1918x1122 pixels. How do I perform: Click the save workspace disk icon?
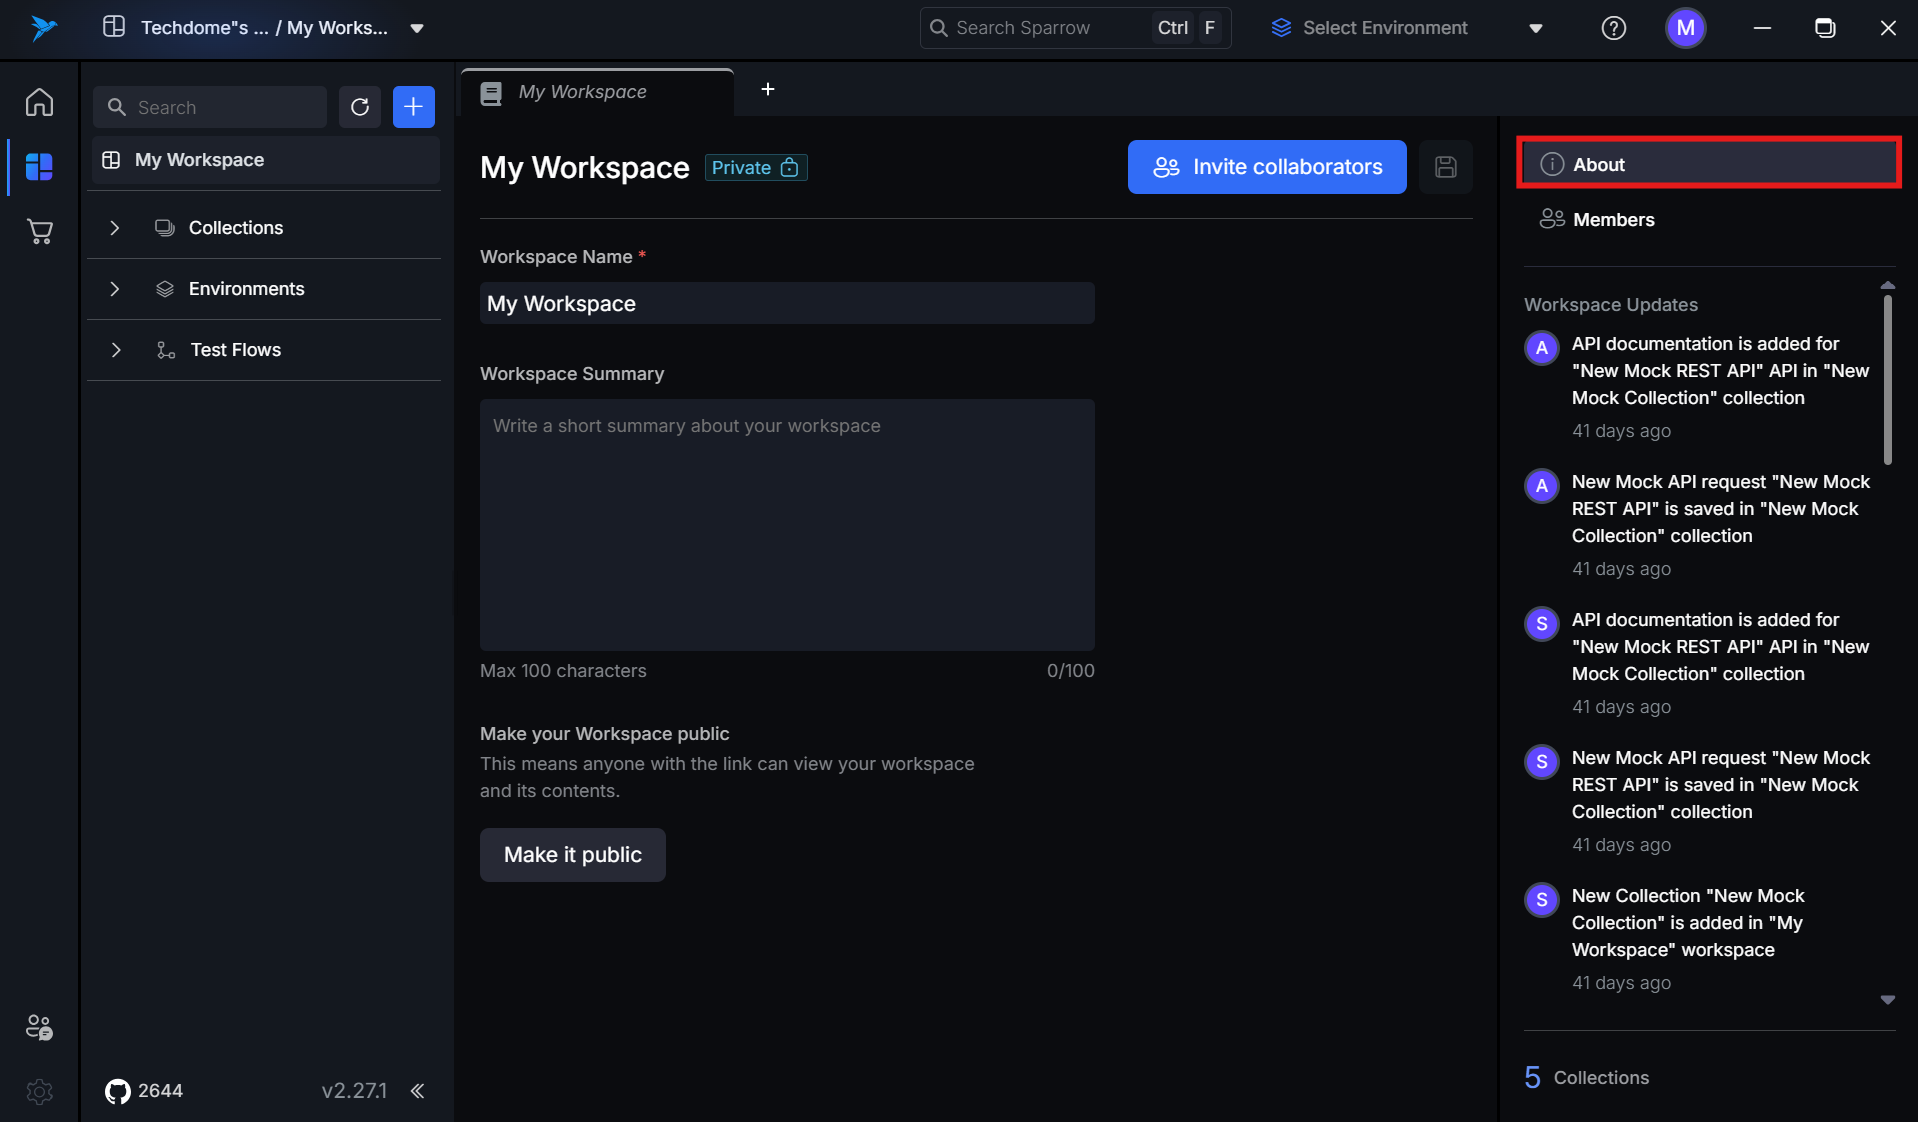[x=1446, y=167]
